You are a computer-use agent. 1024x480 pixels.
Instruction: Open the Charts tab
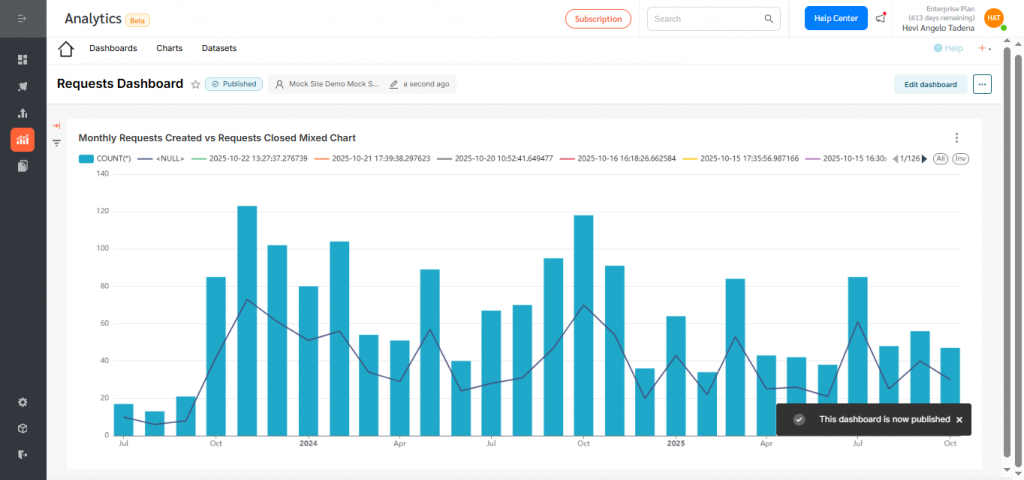(169, 48)
